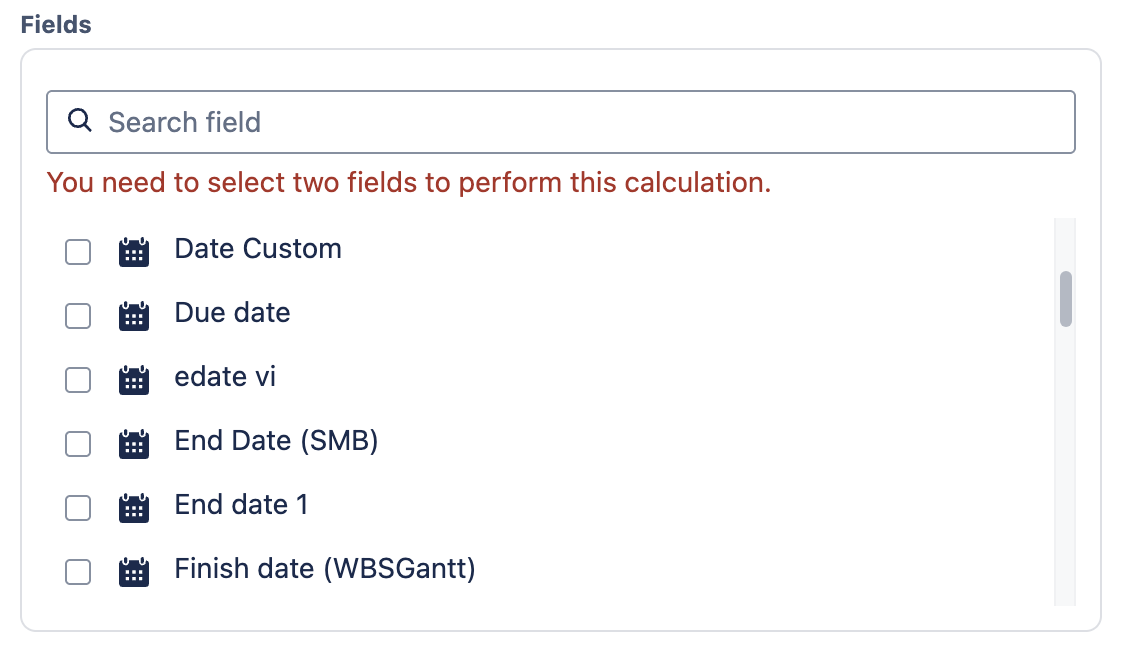Select the End Date (SMB) checkbox
Screen dimensions: 1122x648
[x=78, y=444]
